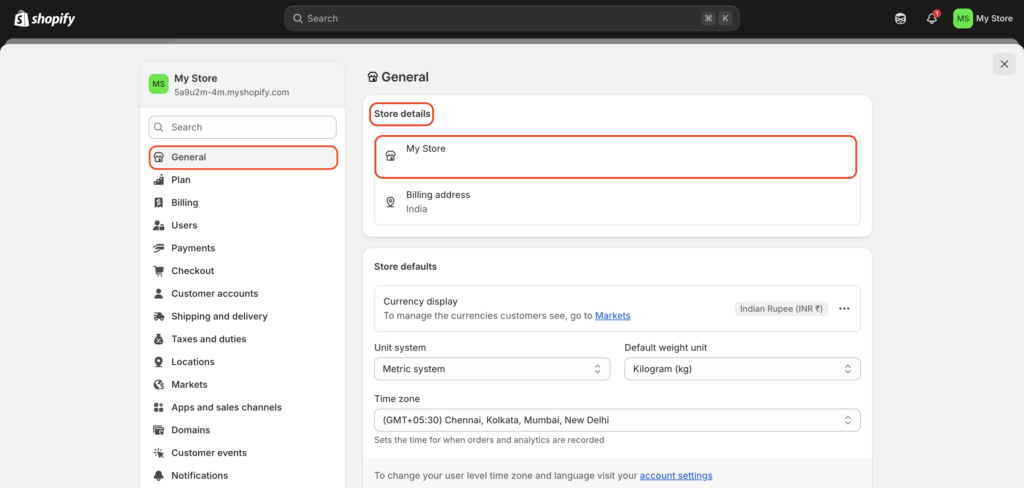Open the Unit system dropdown

(x=492, y=369)
